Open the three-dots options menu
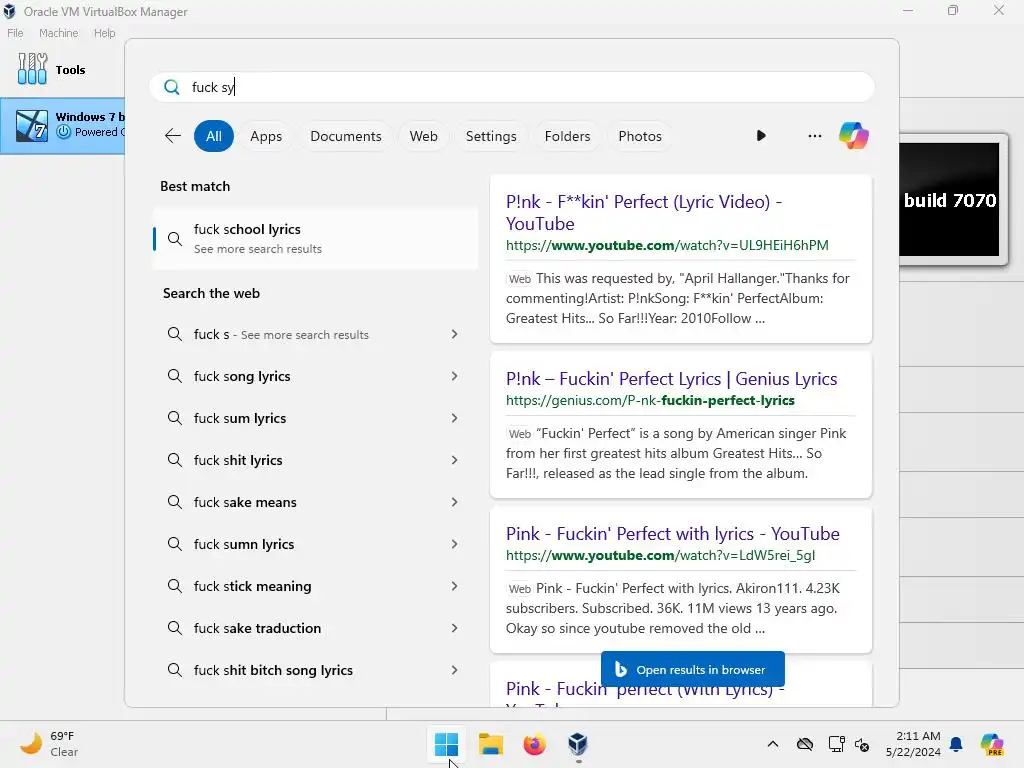Viewport: 1024px width, 768px height. coord(814,136)
